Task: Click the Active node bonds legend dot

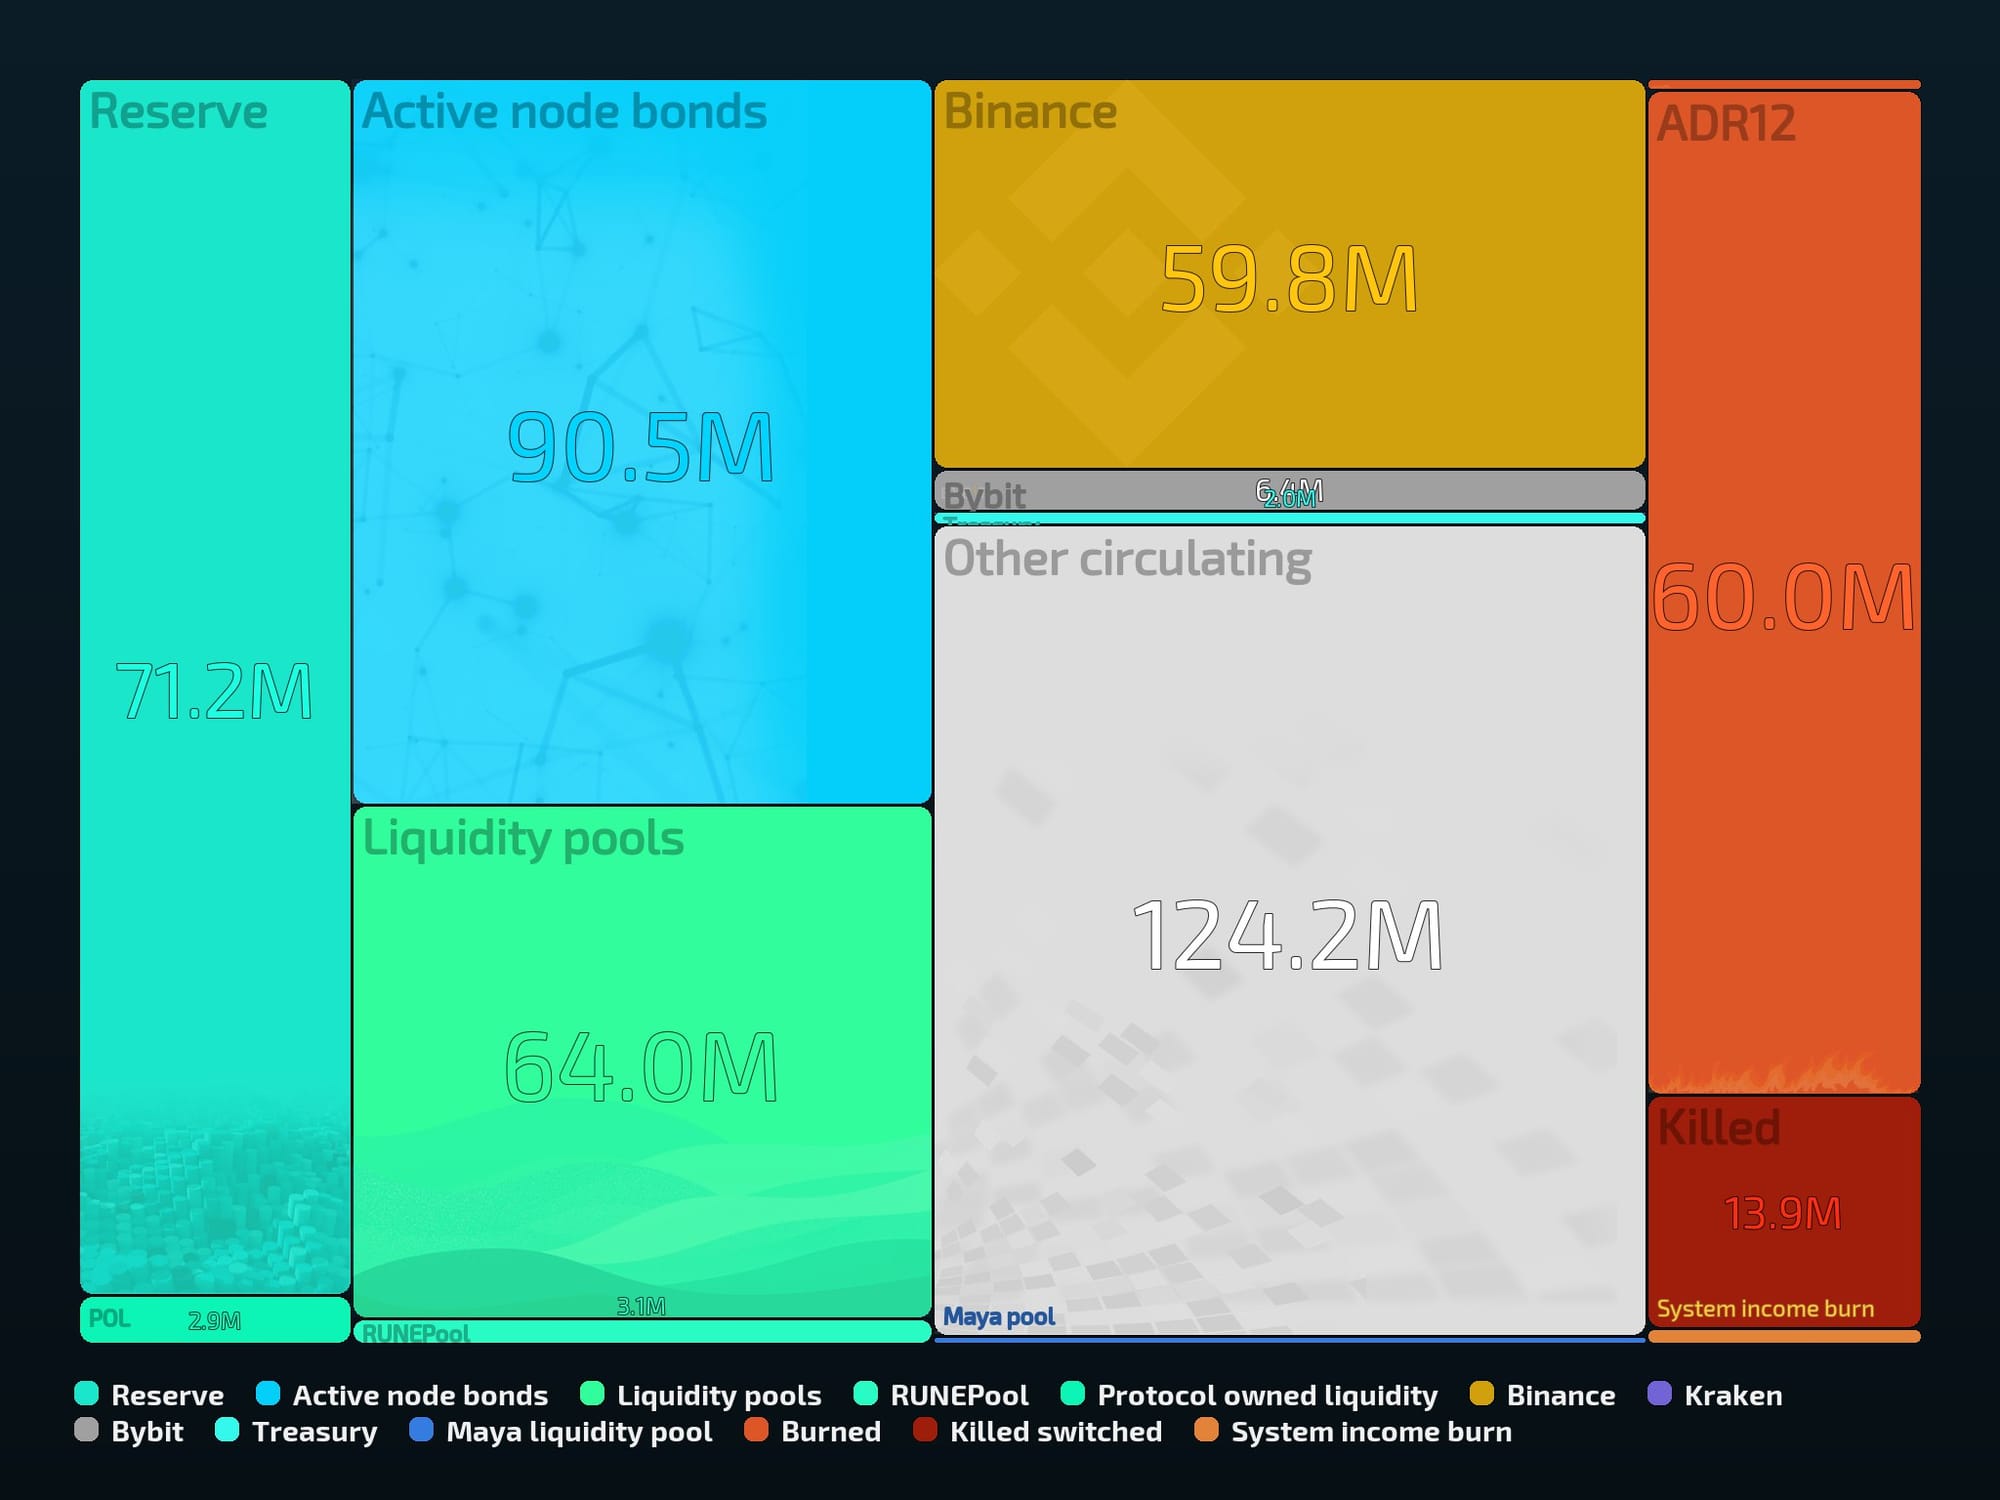Action: [x=268, y=1393]
